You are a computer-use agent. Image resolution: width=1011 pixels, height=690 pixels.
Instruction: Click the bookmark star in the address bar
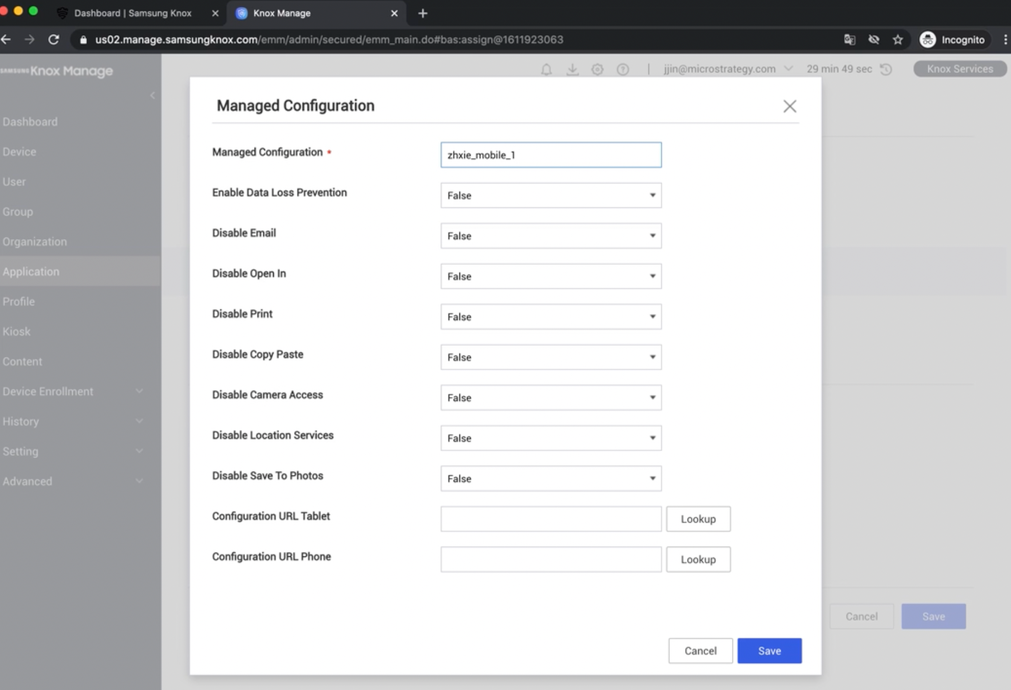click(897, 39)
